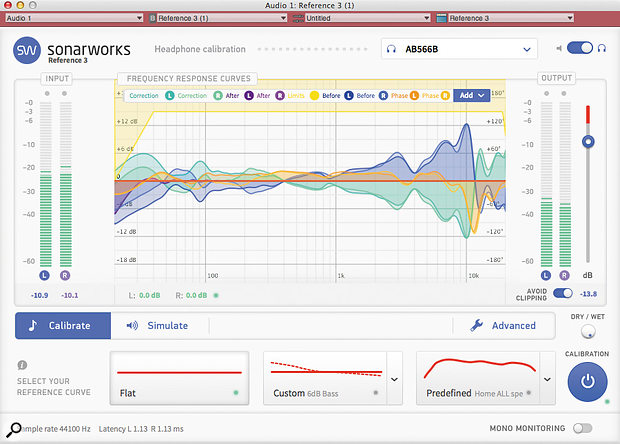
Task: Click the left input level meter bar
Action: coord(46,184)
